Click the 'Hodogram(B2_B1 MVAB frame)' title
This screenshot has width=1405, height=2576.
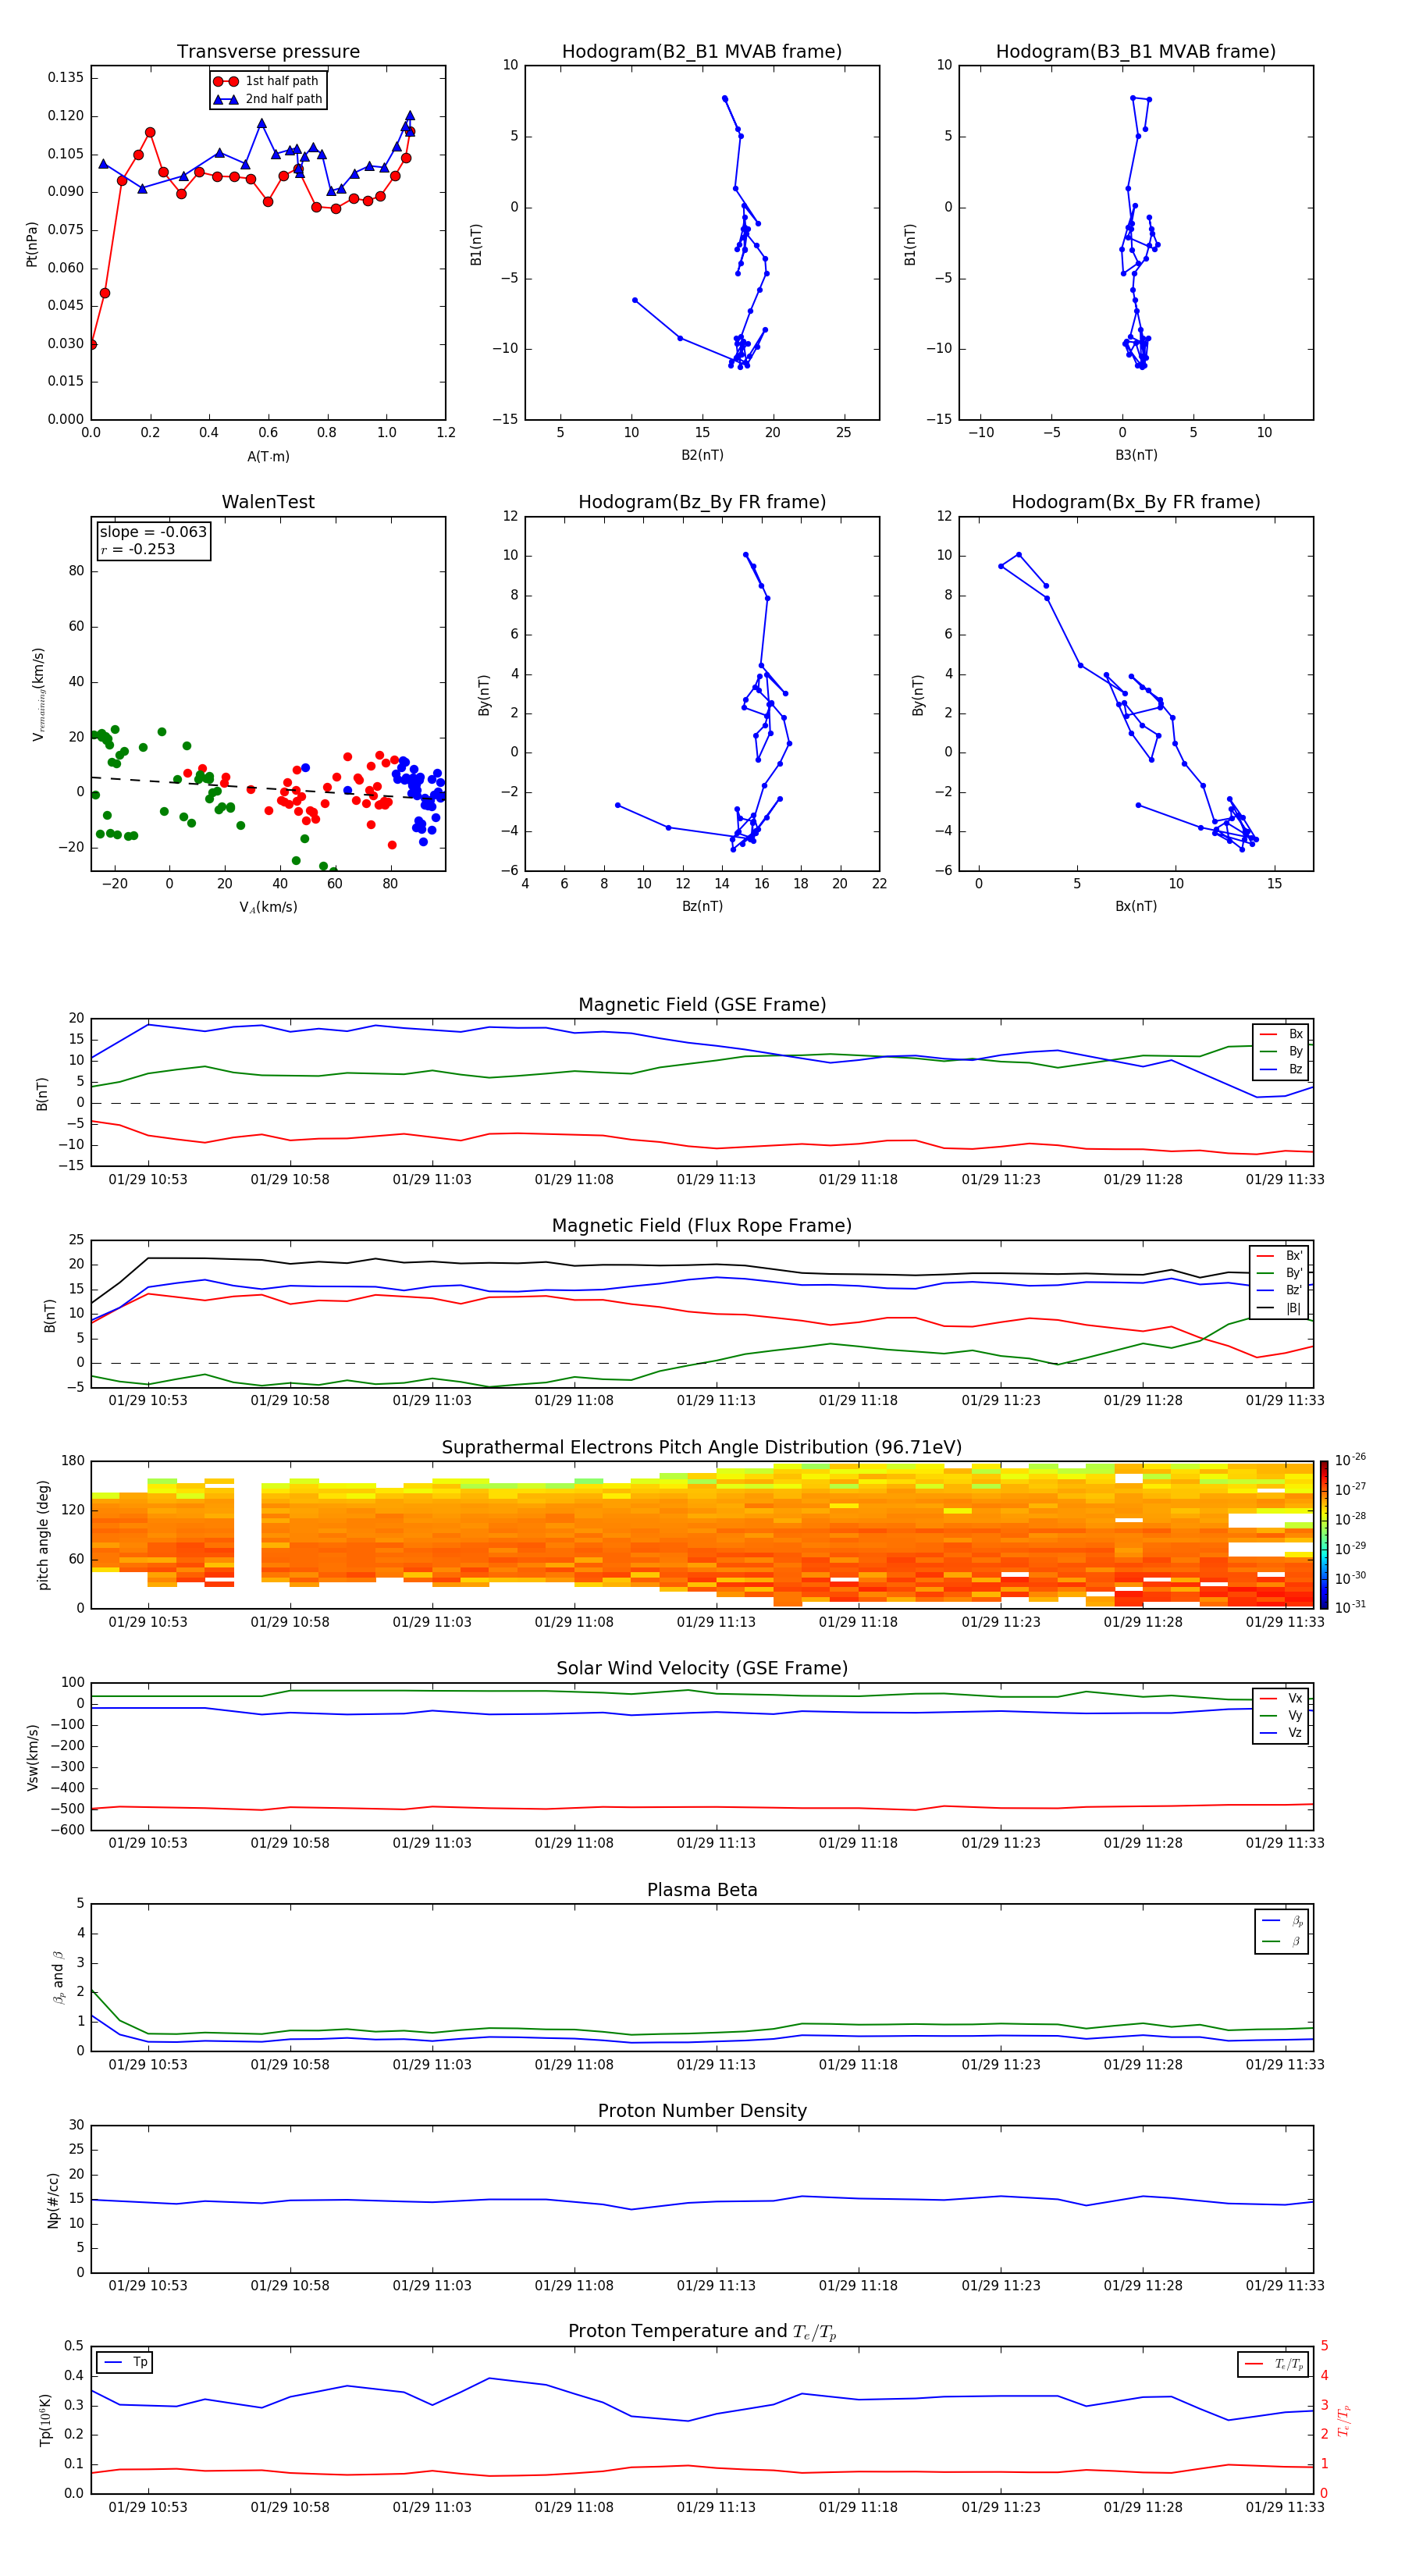701,52
